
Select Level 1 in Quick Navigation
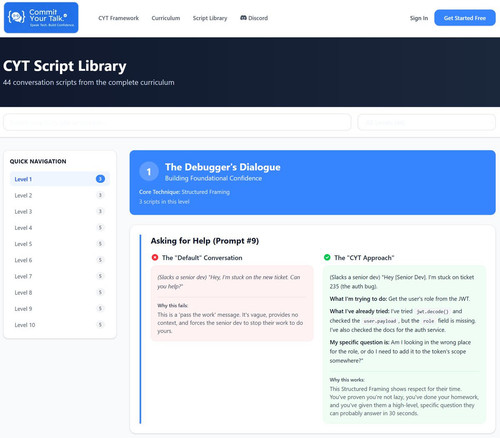coord(60,179)
